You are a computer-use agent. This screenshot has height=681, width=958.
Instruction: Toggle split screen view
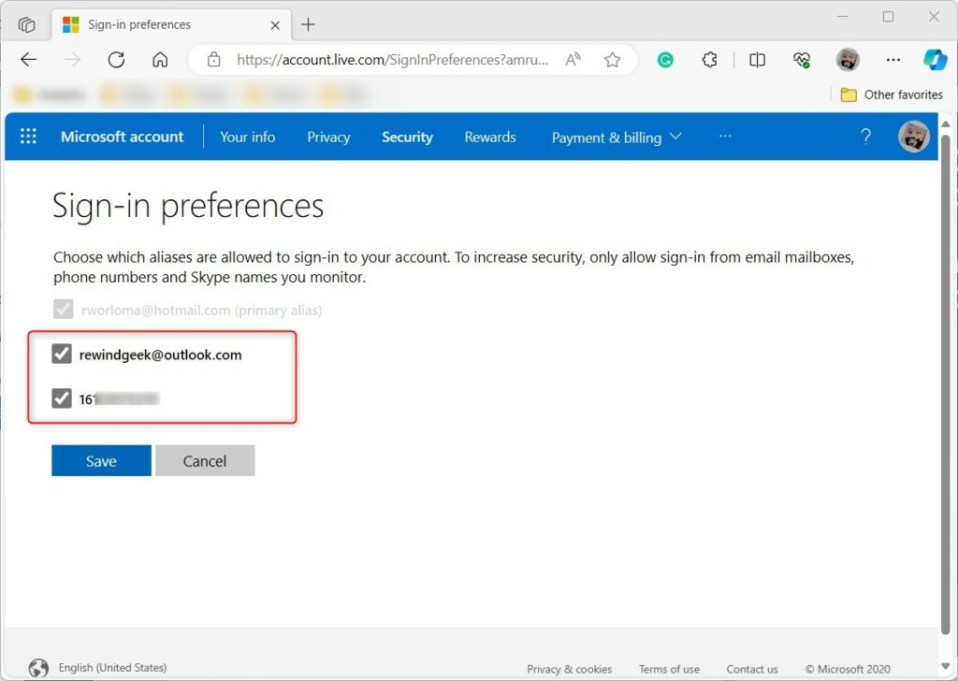tap(757, 59)
